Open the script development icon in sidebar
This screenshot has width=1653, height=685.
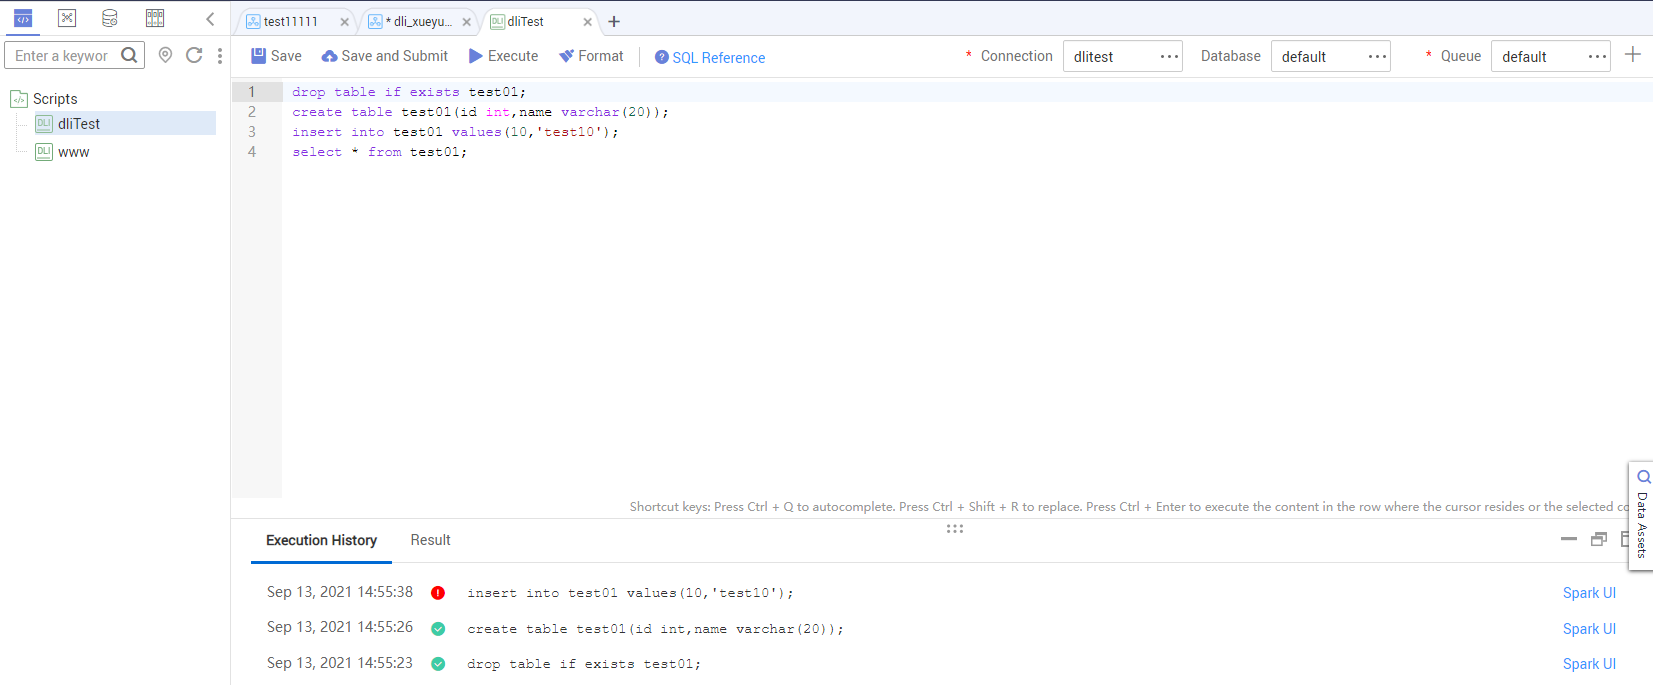[23, 18]
